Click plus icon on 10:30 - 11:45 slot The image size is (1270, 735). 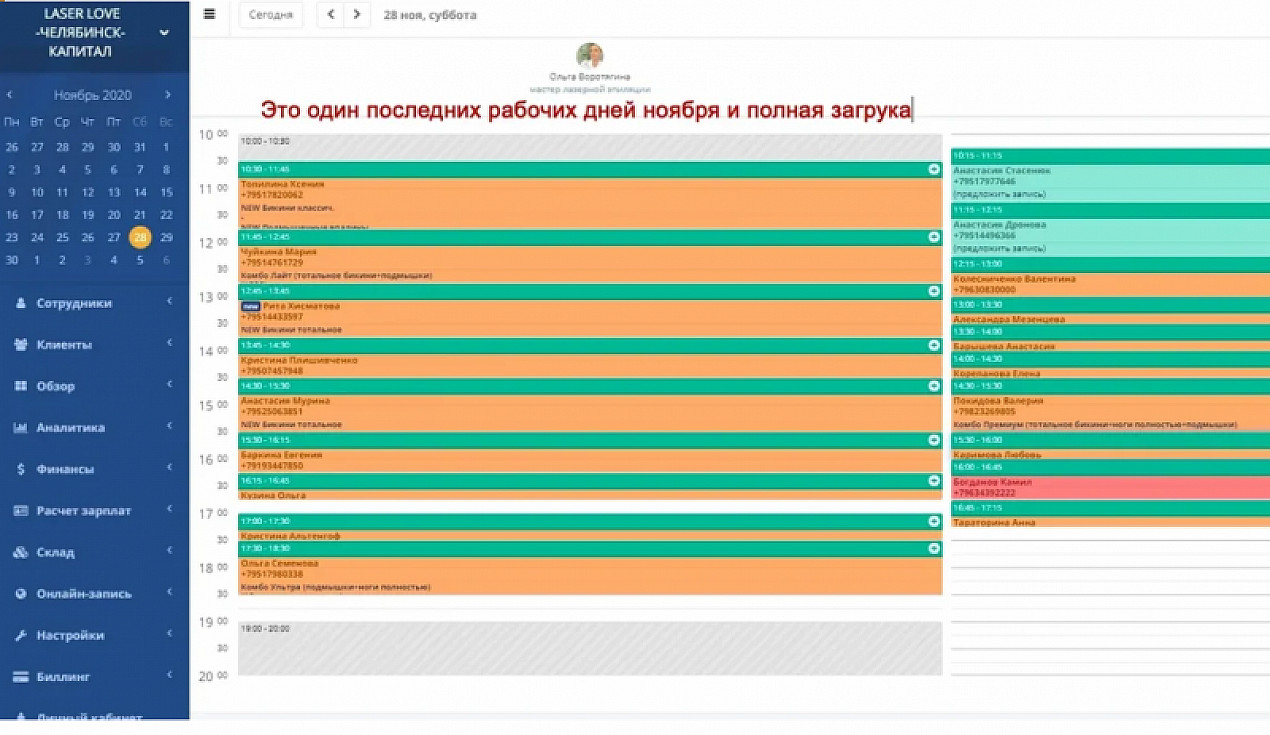pyautogui.click(x=934, y=169)
